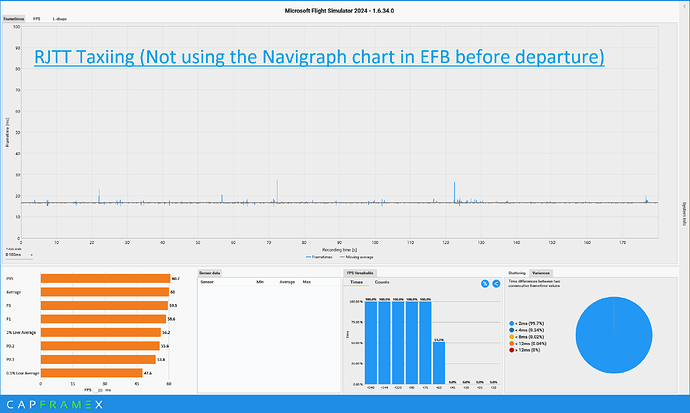Click the CapFrameX logo in bottom bar

55,405
